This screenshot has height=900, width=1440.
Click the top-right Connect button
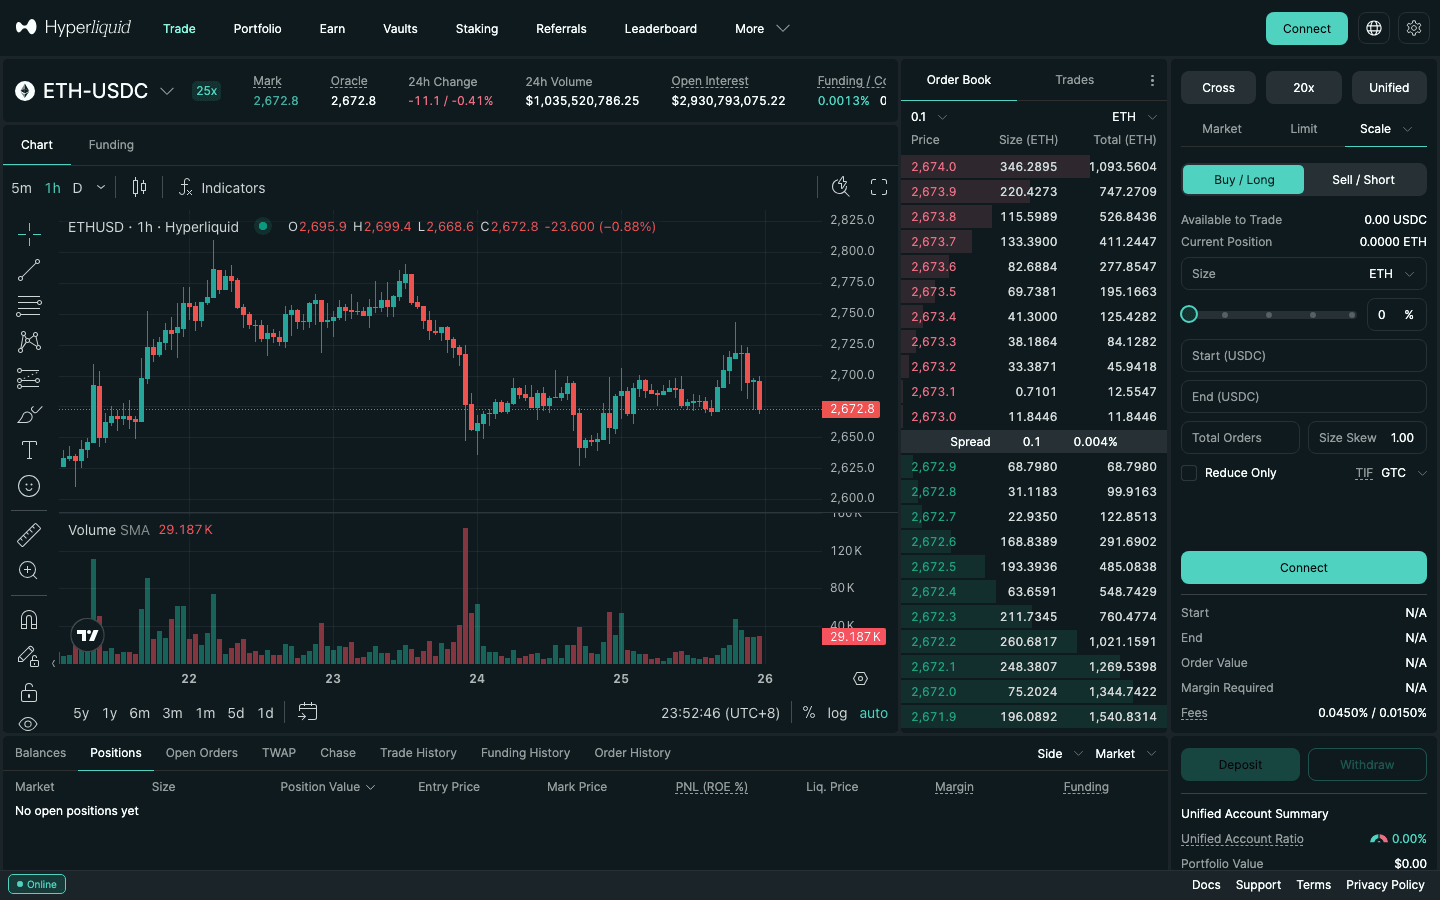click(1307, 28)
